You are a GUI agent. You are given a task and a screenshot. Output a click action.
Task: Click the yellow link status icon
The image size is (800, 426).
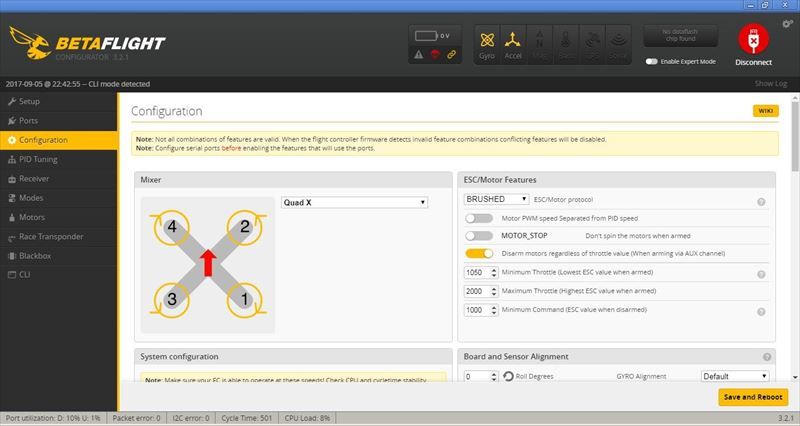(452, 54)
